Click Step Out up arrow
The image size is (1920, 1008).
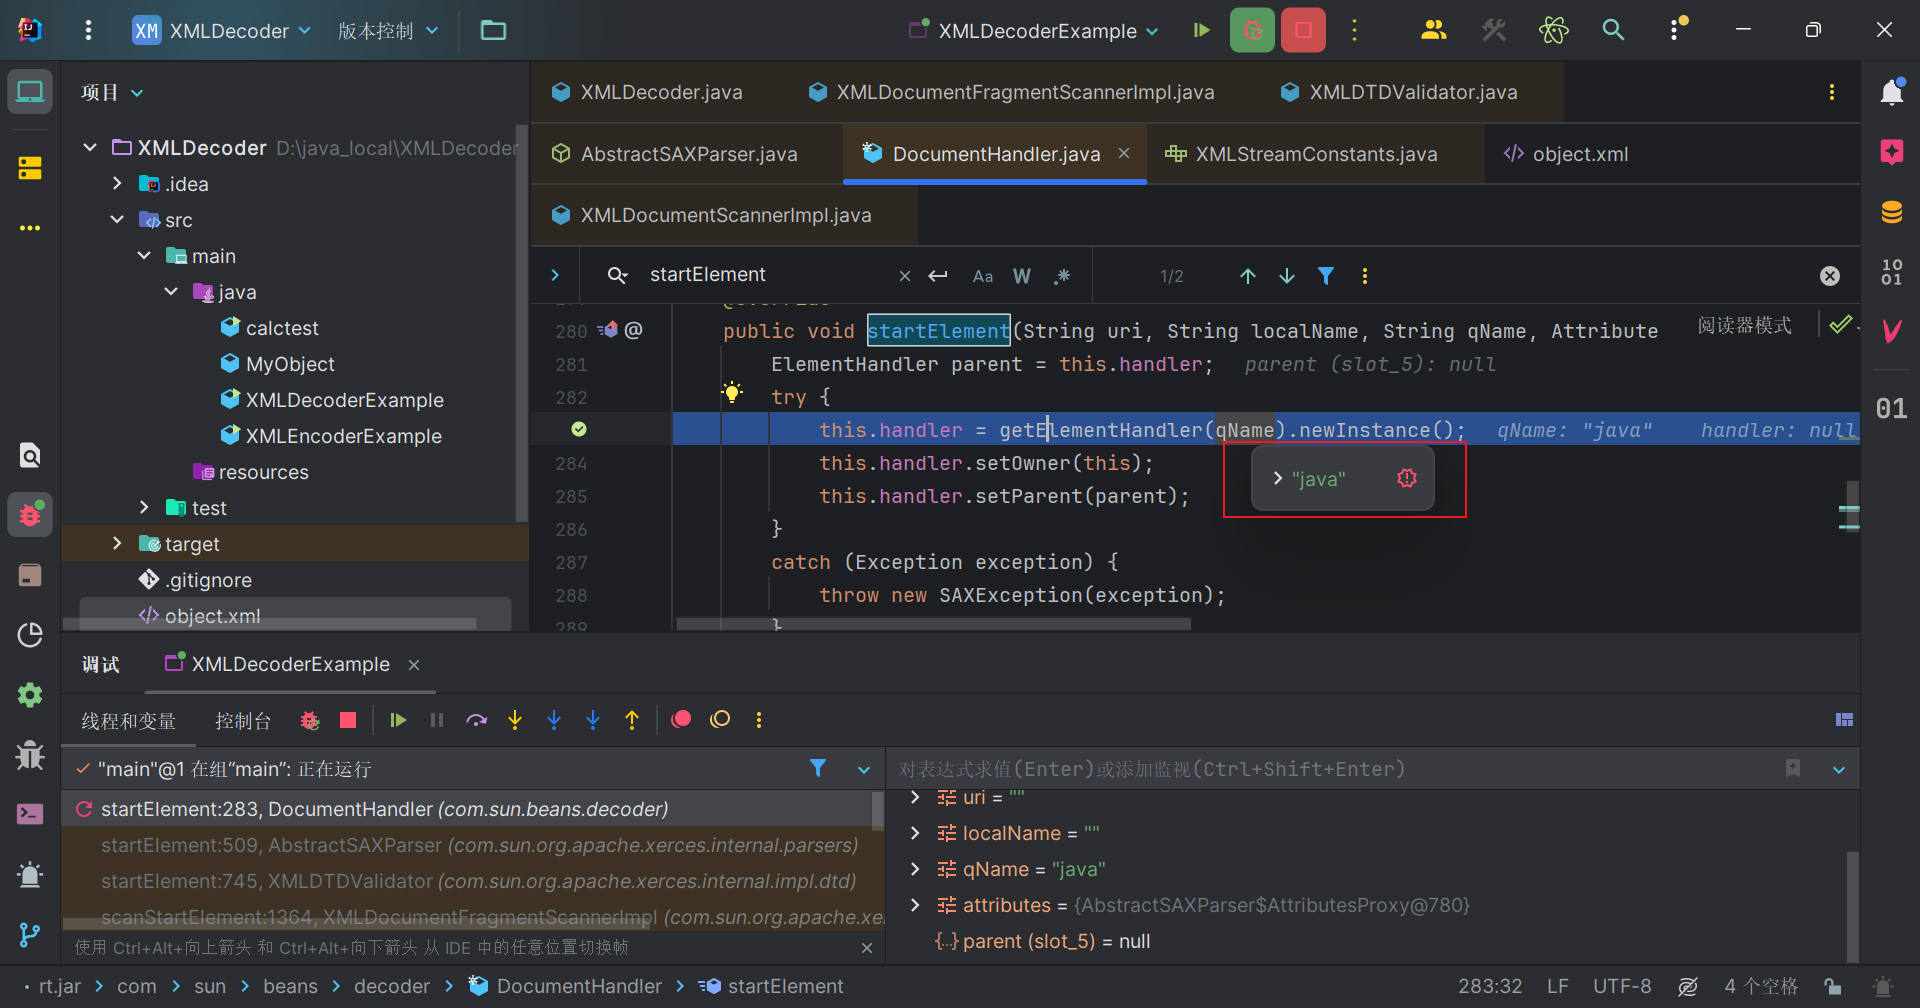(632, 720)
